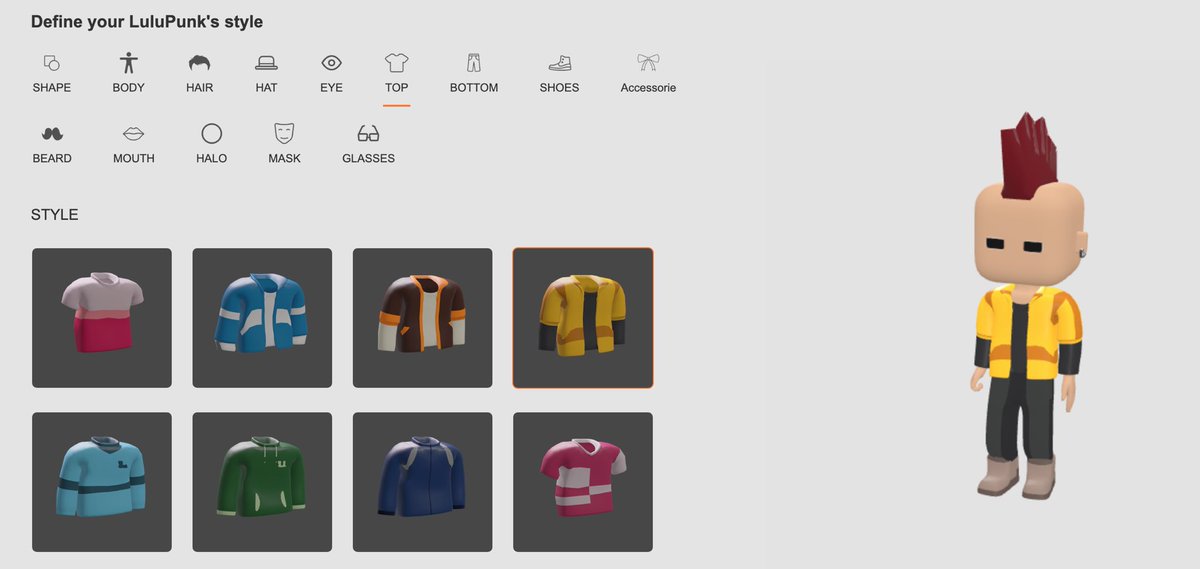Pick the blue and white jacket style
The width and height of the screenshot is (1200, 569).
(262, 318)
